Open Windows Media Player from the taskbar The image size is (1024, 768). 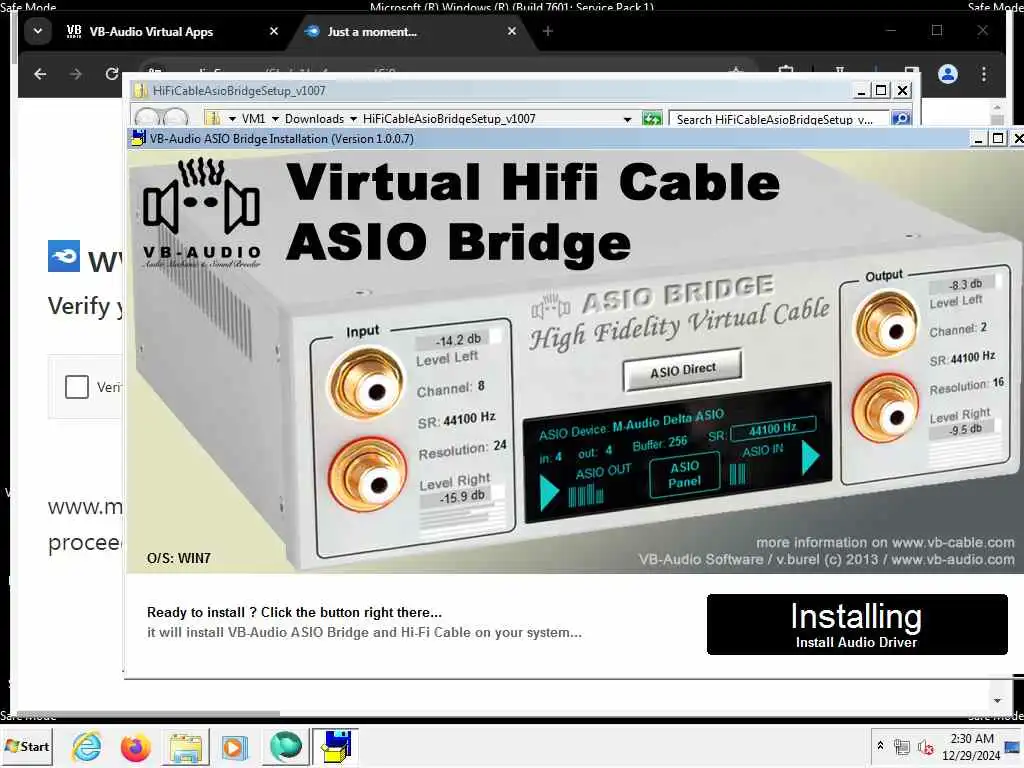point(234,746)
